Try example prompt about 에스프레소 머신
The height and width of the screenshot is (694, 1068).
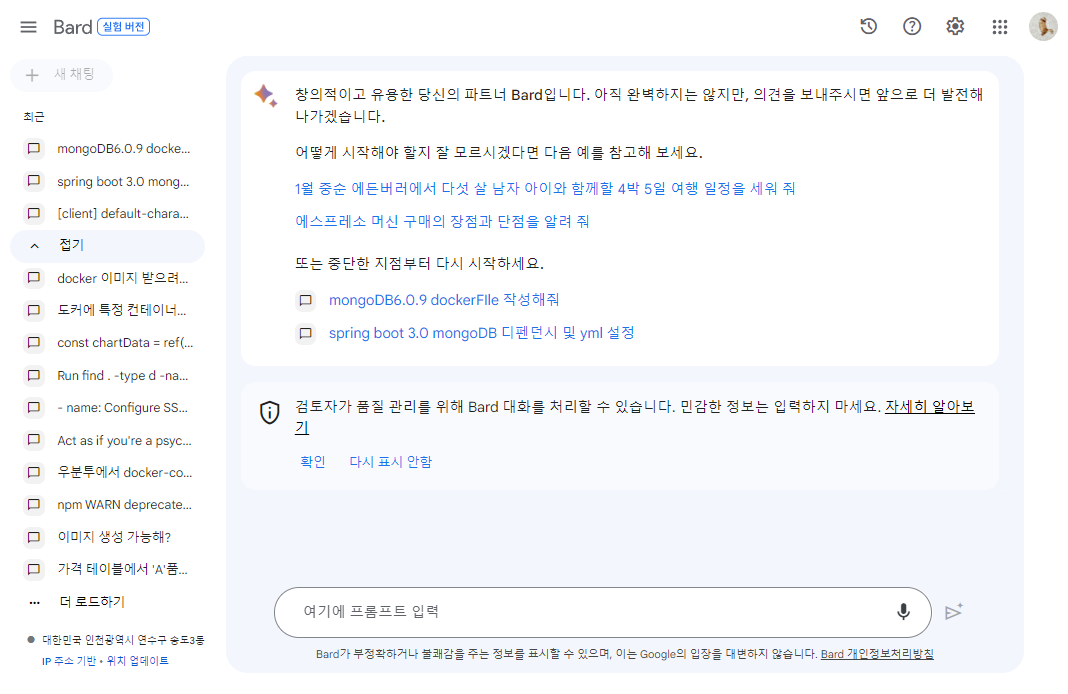pyautogui.click(x=442, y=221)
